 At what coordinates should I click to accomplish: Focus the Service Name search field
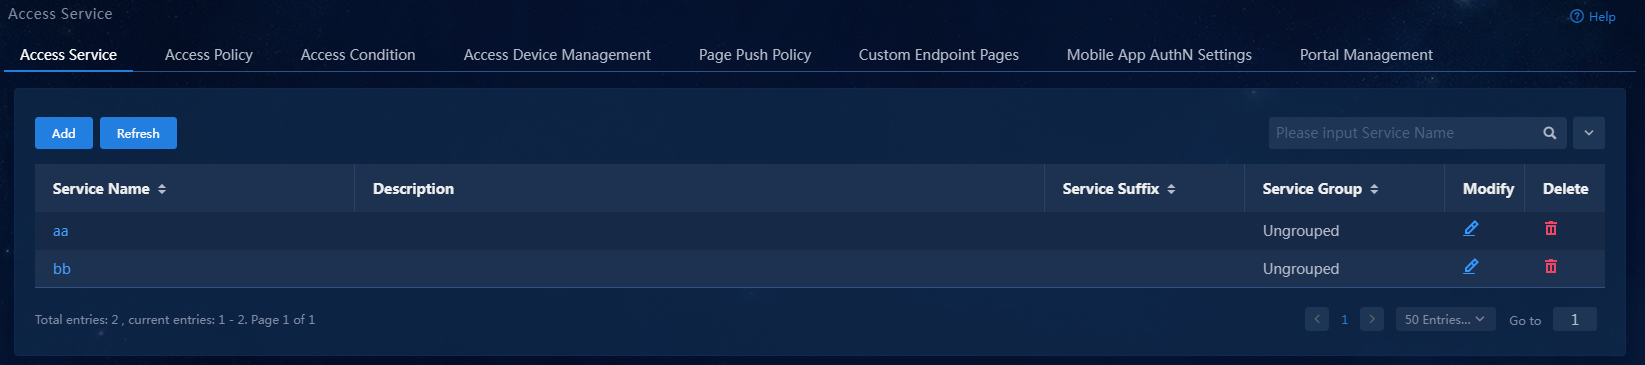(1405, 133)
